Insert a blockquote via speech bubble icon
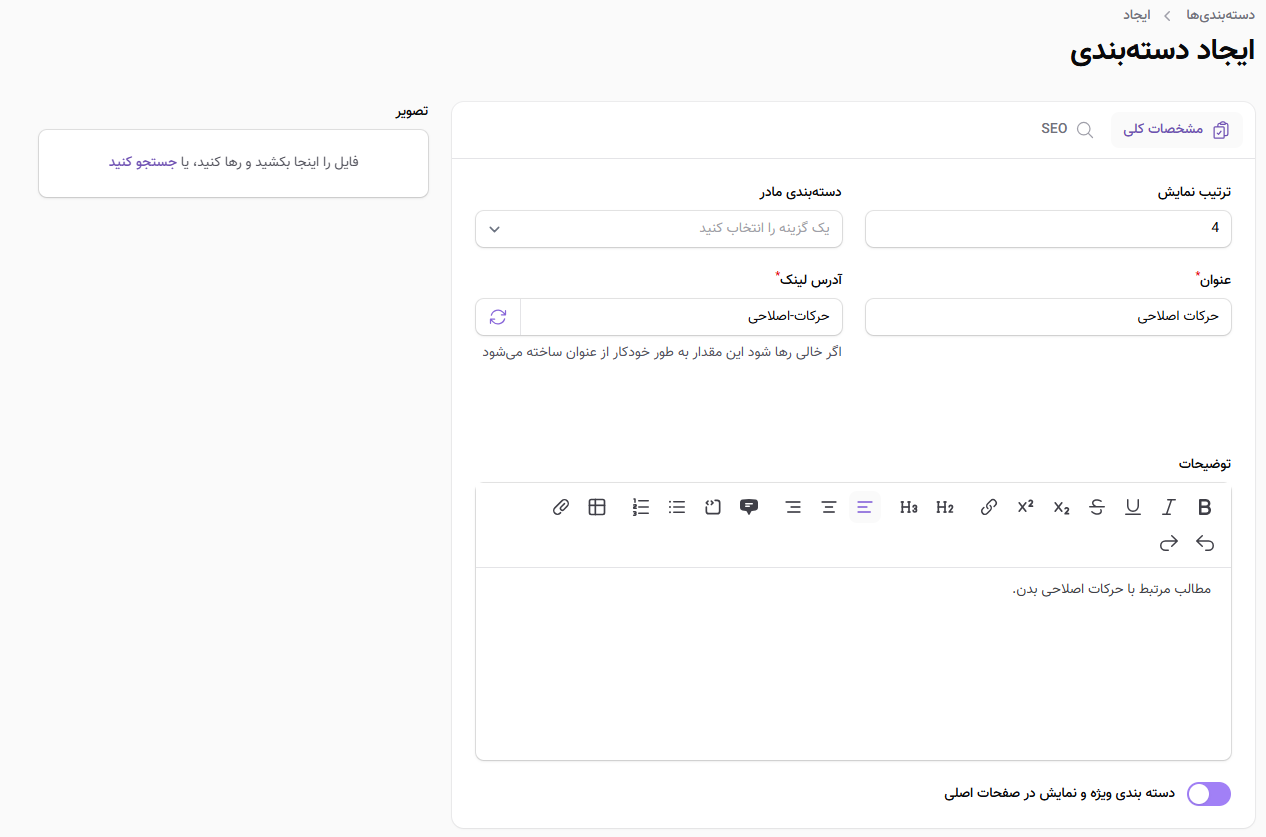This screenshot has width=1266, height=837. pos(749,507)
